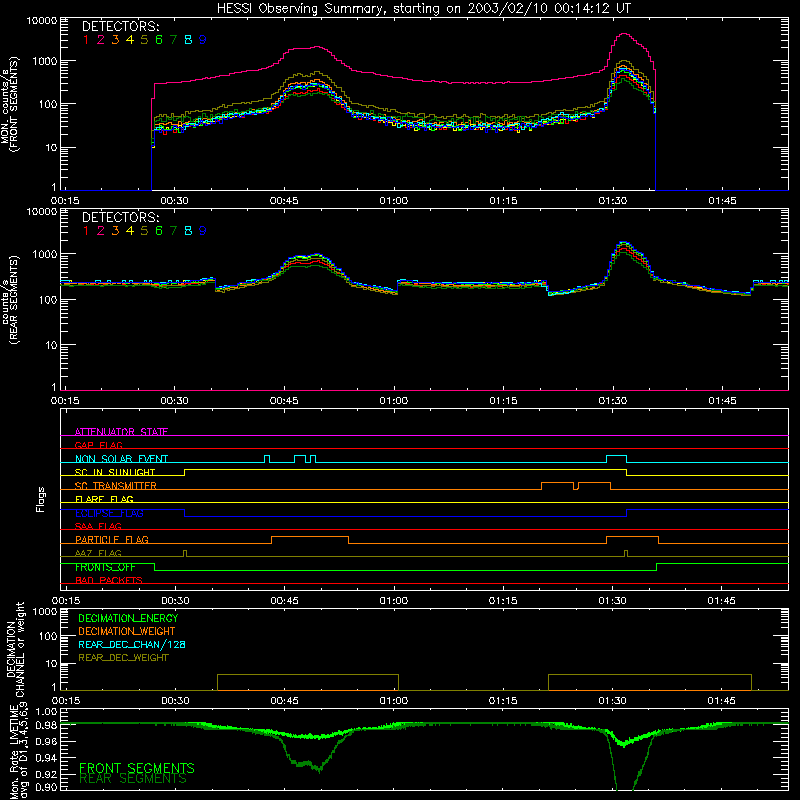800x800 pixels.
Task: Select the SAA_FLAG label
Action: coord(98,526)
